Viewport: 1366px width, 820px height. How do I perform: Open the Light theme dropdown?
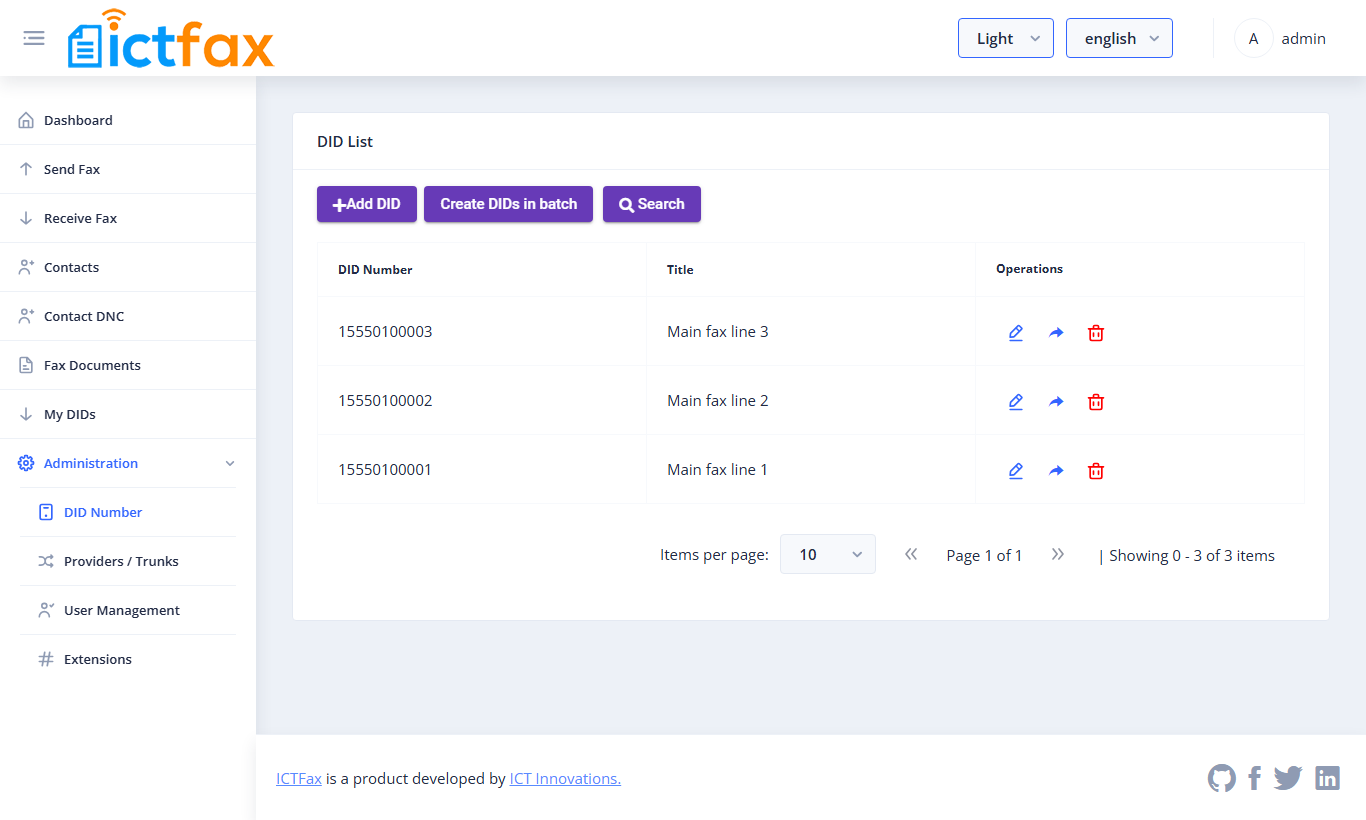point(1006,38)
